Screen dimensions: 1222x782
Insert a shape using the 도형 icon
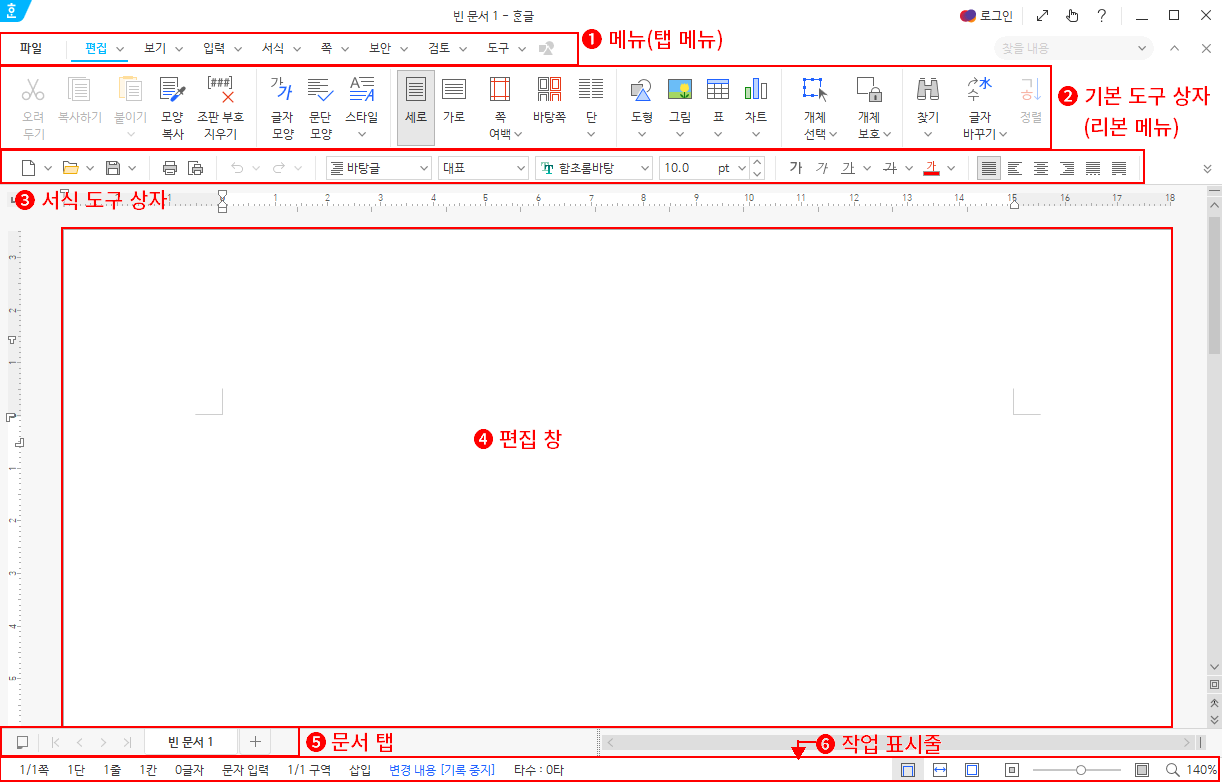(639, 100)
